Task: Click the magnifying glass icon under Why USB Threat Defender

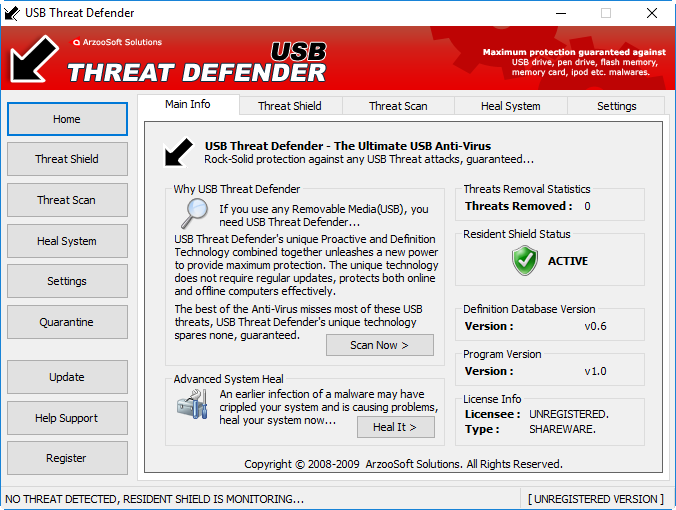Action: pyautogui.click(x=194, y=213)
